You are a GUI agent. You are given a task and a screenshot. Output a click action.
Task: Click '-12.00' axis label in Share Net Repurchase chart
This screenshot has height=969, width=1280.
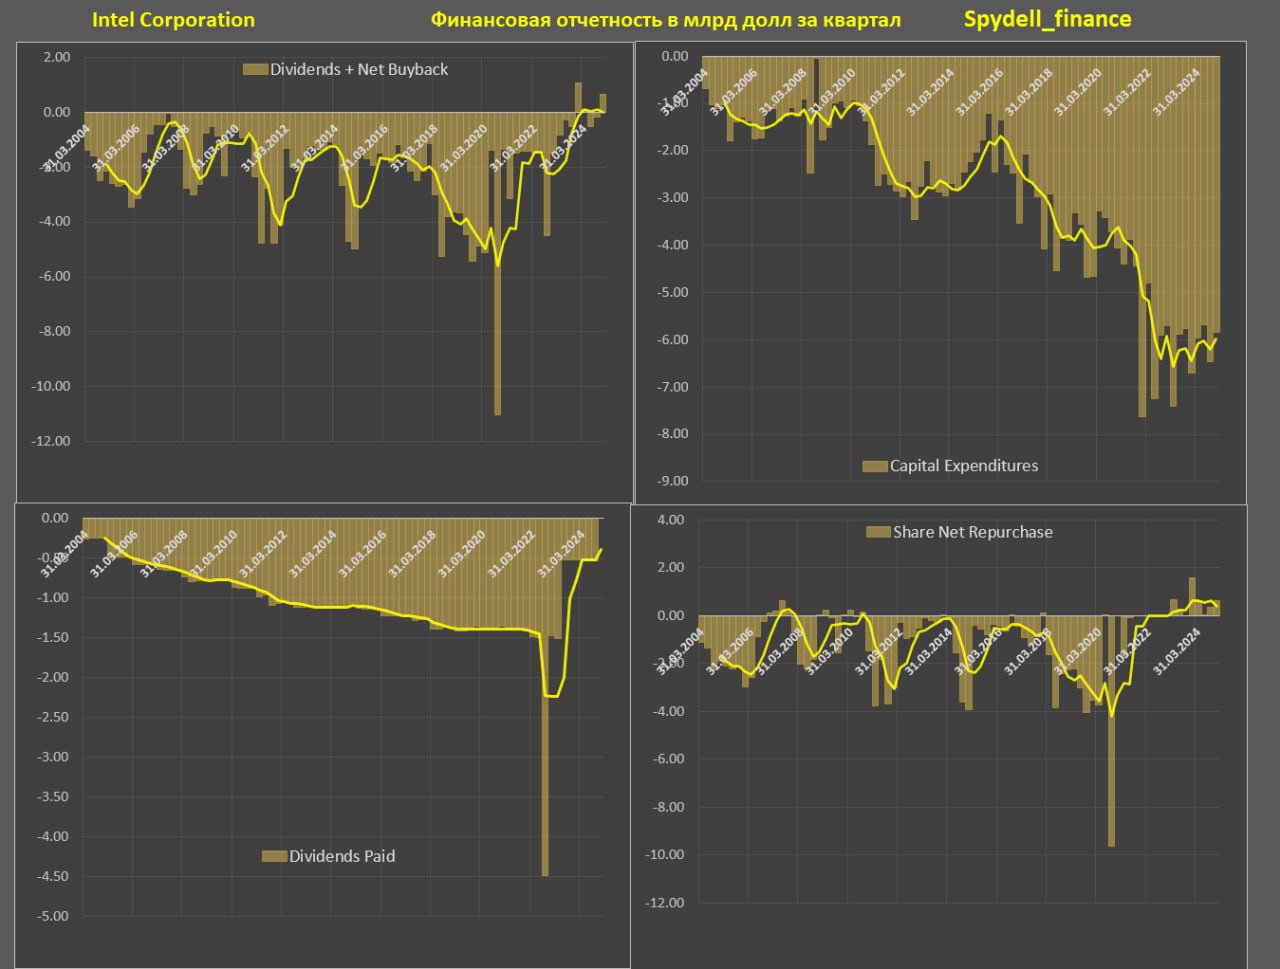click(666, 903)
